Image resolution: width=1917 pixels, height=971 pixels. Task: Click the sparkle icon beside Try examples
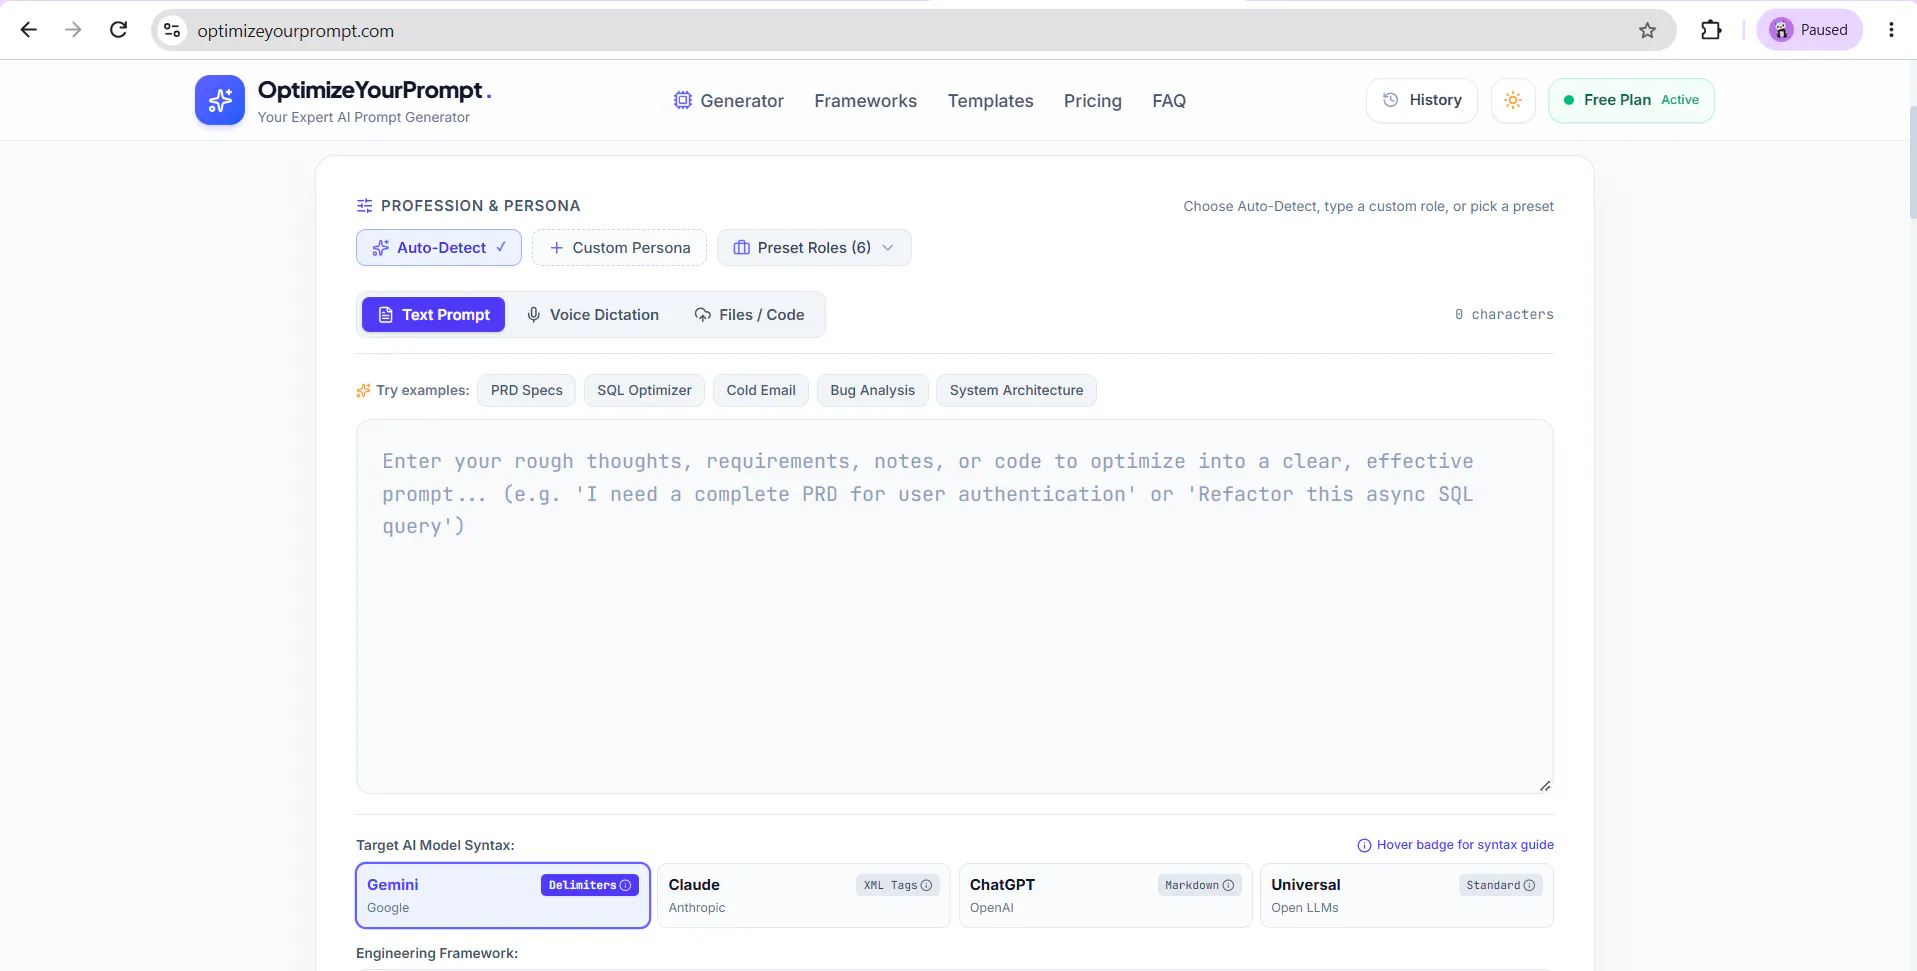coord(363,390)
